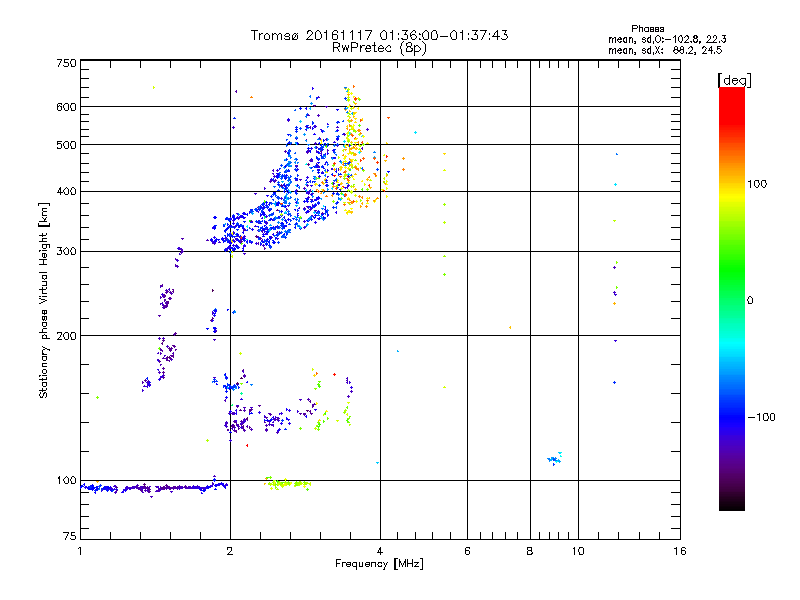Image resolution: width=800 pixels, height=600 pixels.
Task: Click the black bottom of the colorbar
Action: [732, 503]
